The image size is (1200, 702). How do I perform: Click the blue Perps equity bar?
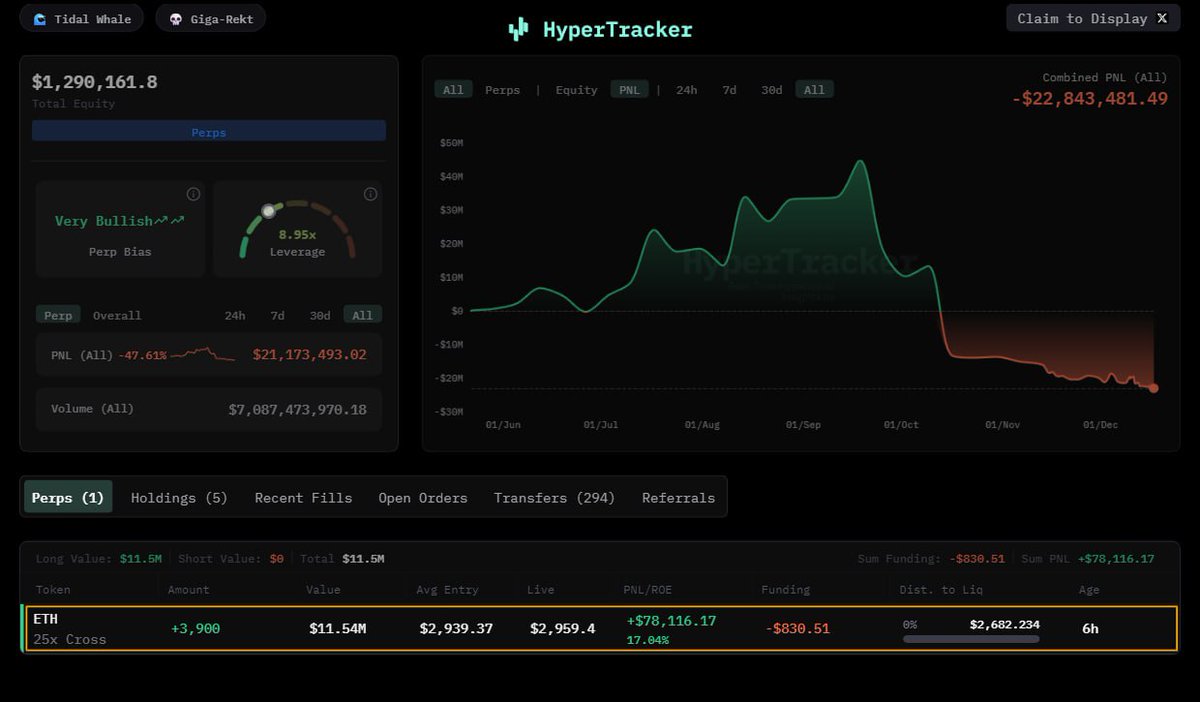[209, 131]
